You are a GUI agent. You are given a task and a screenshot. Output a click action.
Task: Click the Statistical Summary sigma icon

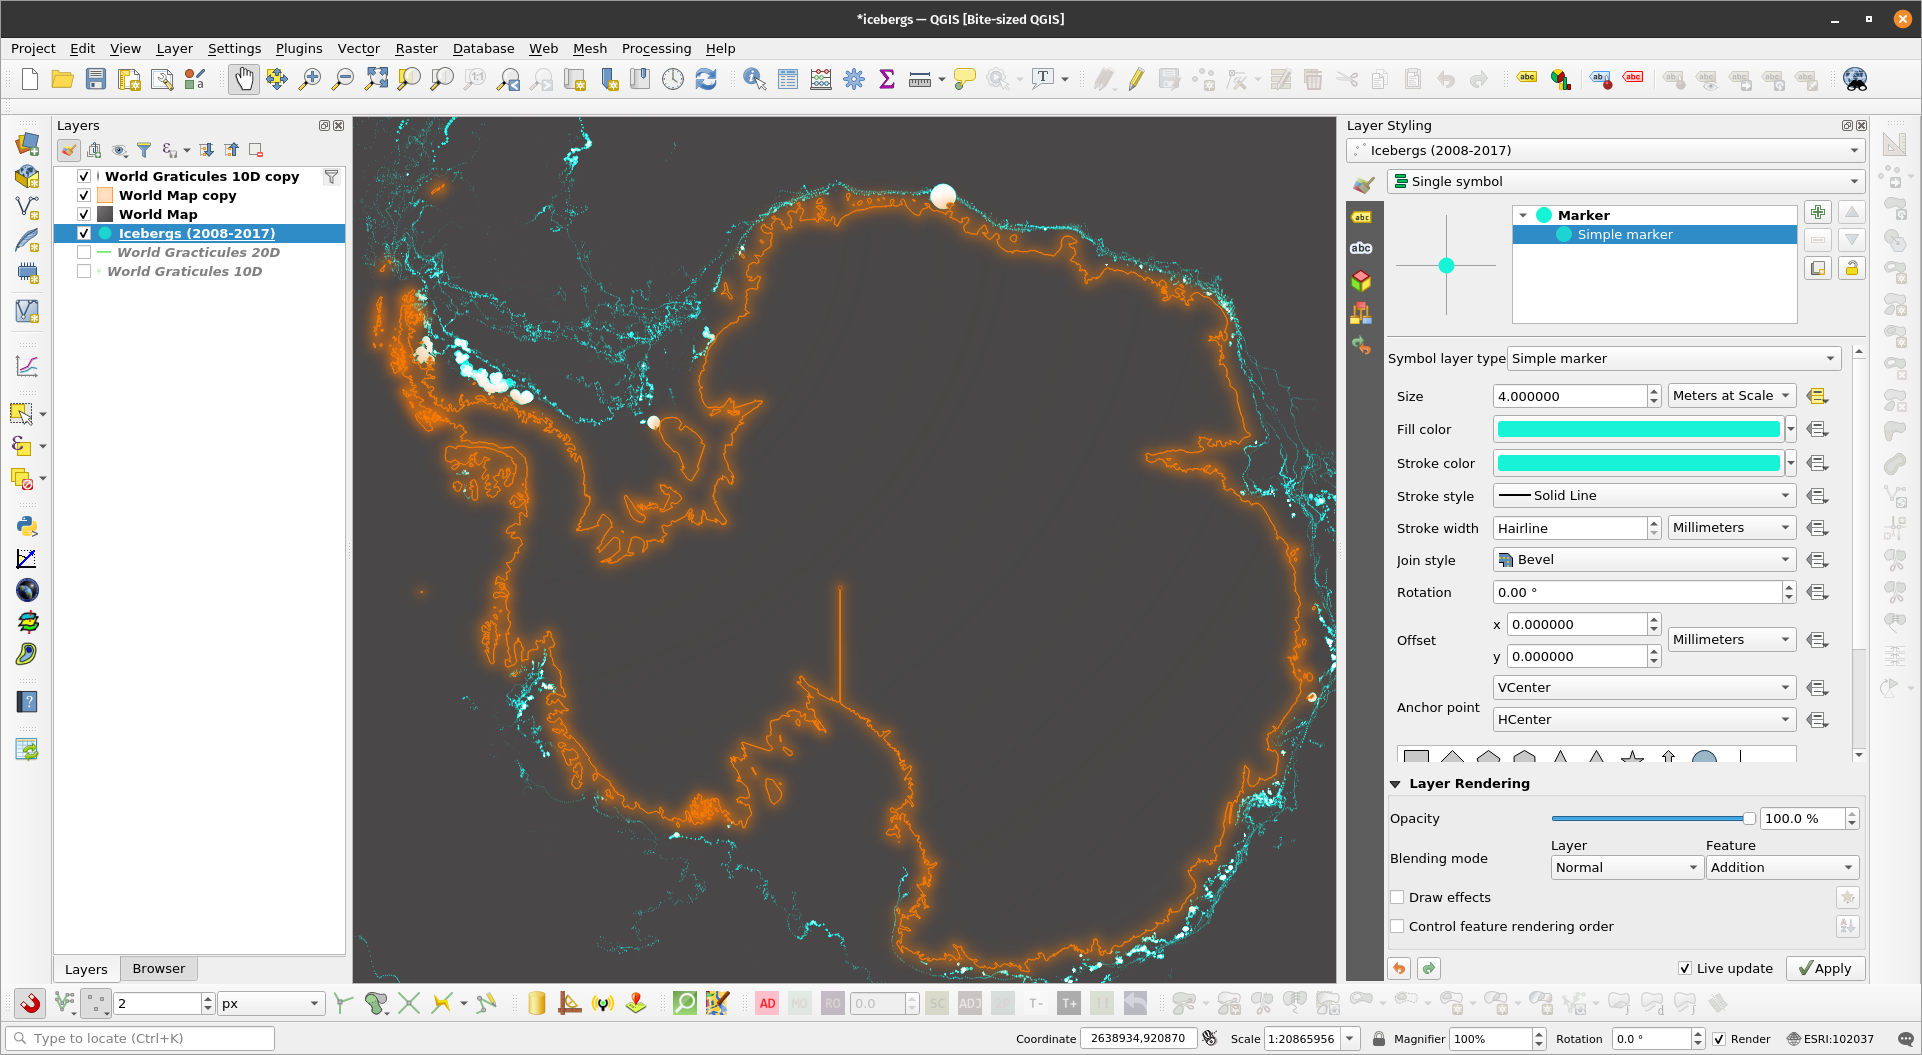coord(886,79)
